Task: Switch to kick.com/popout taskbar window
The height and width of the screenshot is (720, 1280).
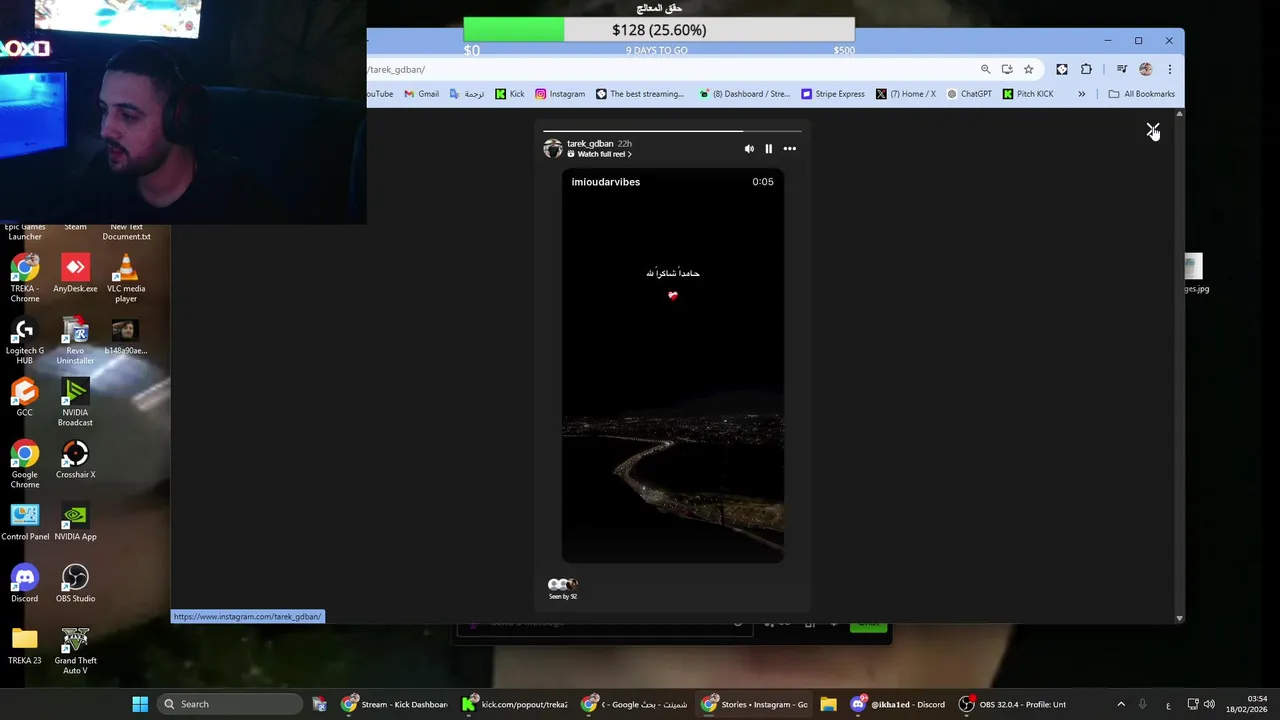Action: pos(515,704)
